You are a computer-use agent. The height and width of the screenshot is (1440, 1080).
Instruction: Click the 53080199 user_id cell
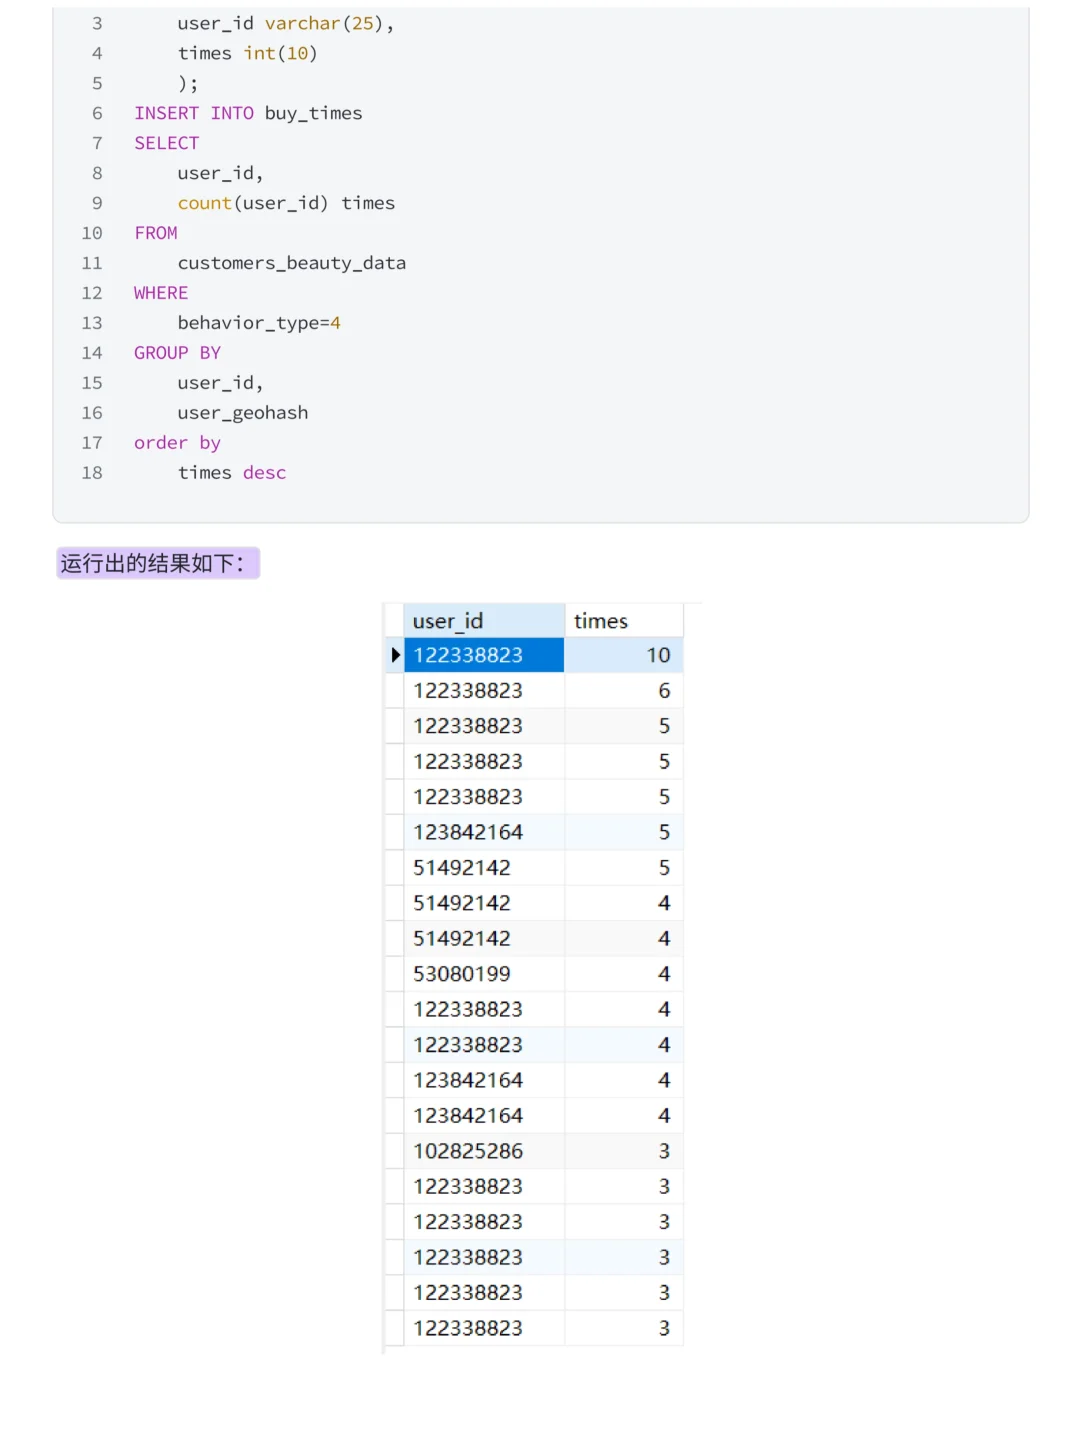tap(484, 974)
